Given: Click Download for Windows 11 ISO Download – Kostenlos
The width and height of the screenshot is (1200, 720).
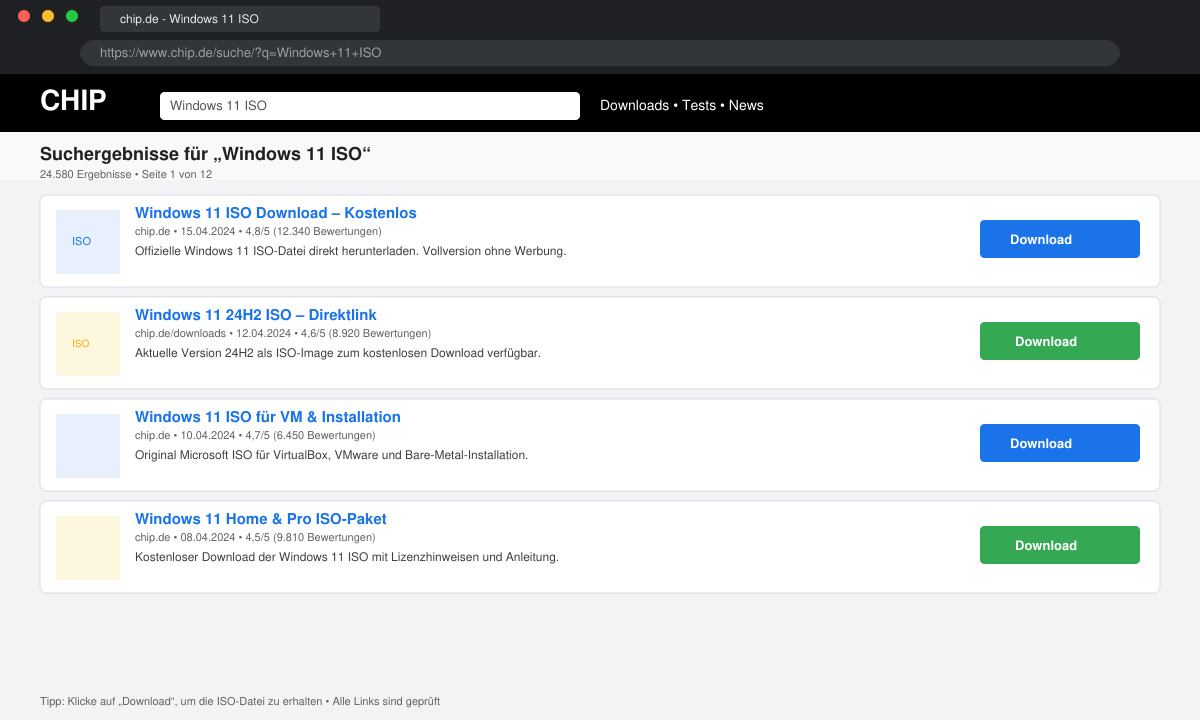Looking at the screenshot, I should point(1060,239).
